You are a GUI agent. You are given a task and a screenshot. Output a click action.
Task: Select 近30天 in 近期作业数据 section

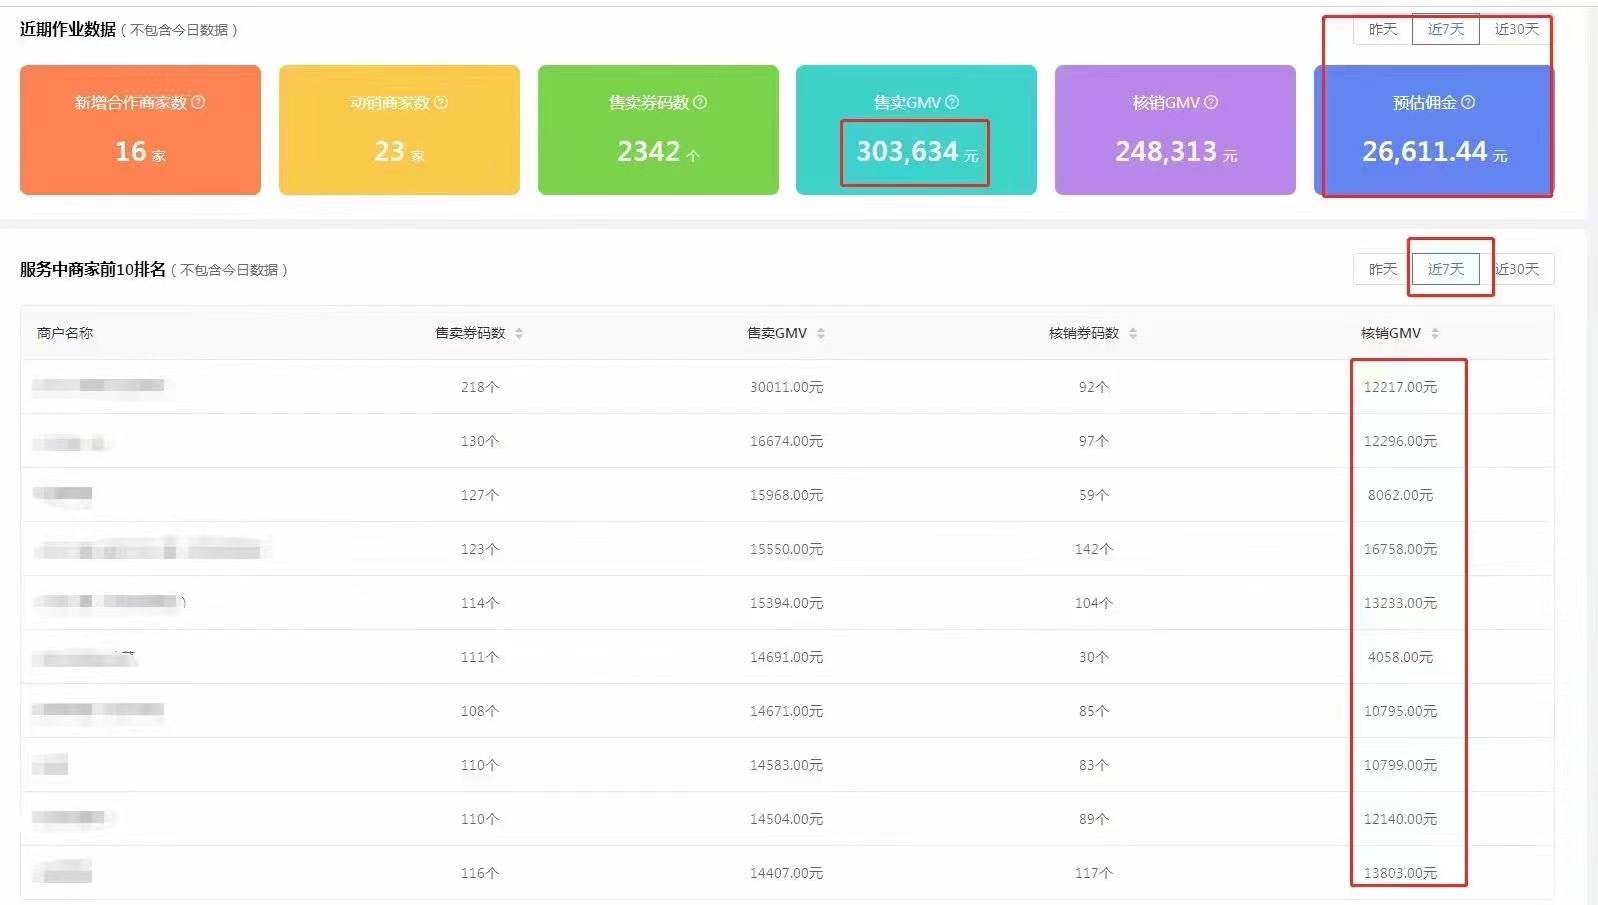[1516, 30]
